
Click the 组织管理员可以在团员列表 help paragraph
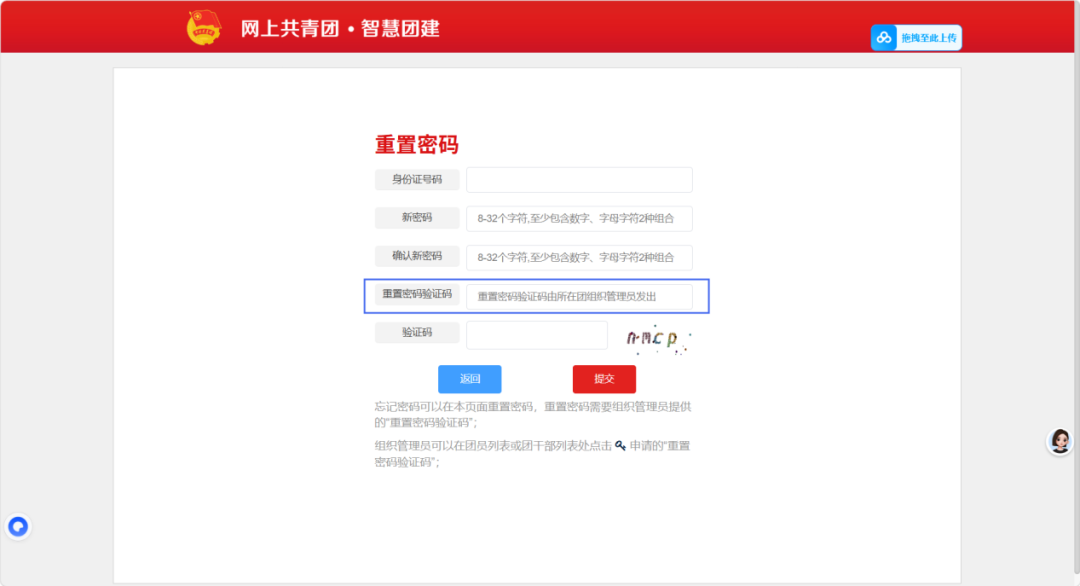click(x=532, y=454)
